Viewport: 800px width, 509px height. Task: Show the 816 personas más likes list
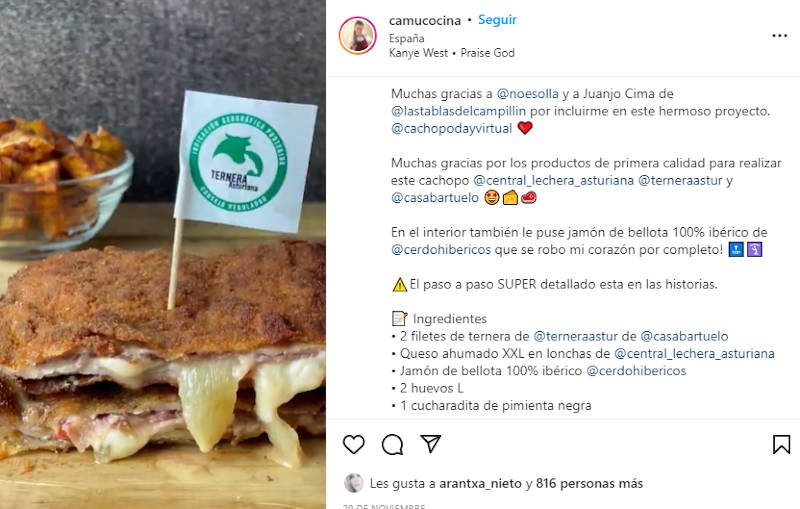[x=589, y=483]
